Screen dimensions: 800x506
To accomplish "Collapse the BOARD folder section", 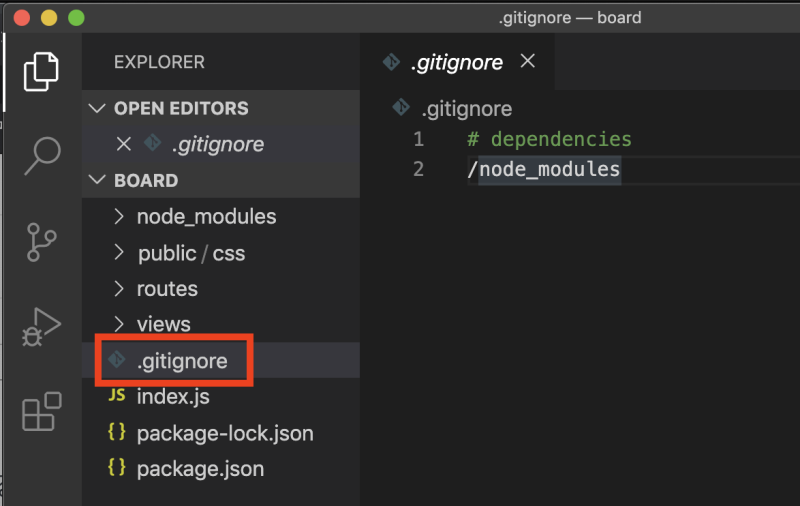I will pyautogui.click(x=97, y=181).
